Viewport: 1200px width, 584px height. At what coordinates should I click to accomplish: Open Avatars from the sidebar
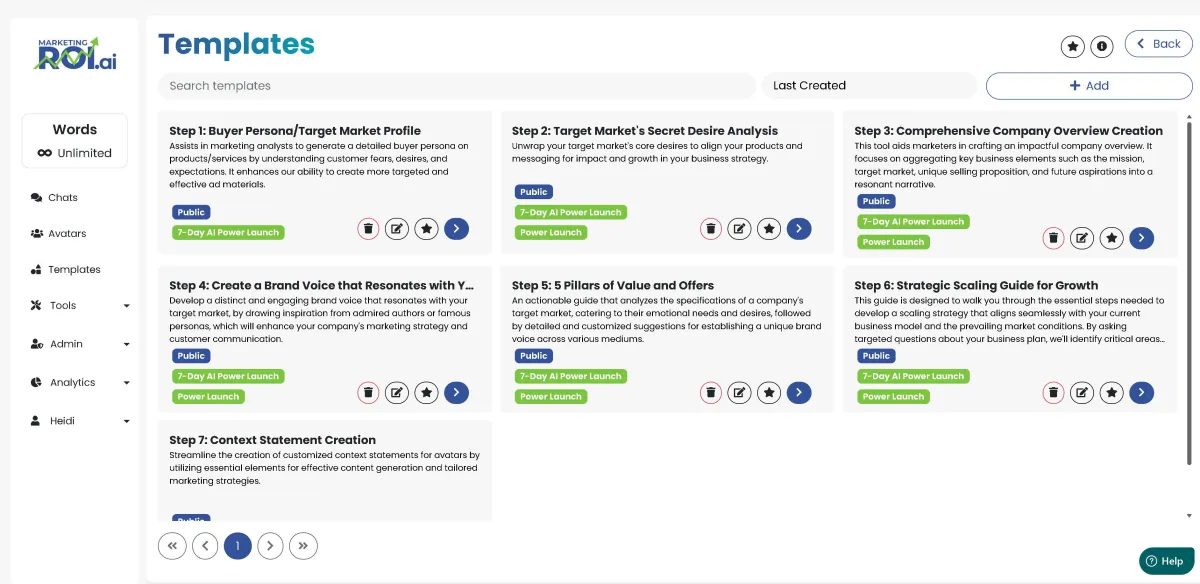pos(67,234)
